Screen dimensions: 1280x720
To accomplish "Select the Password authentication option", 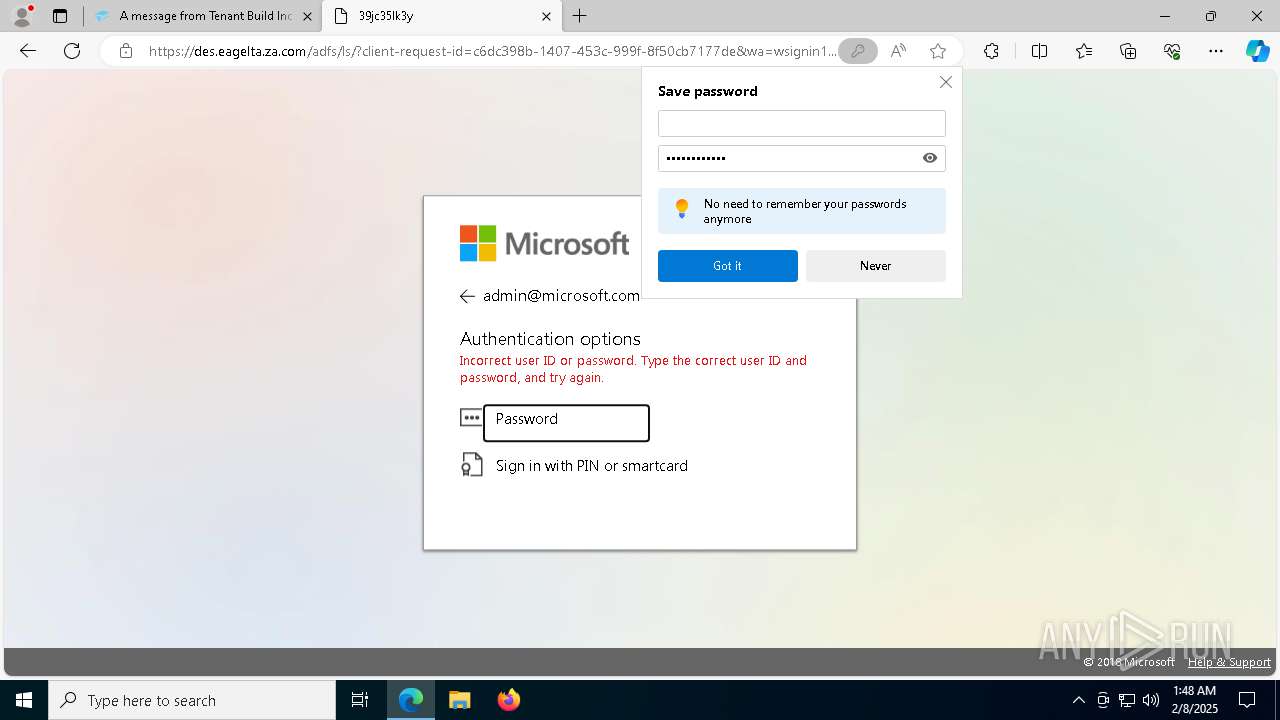I will pos(566,423).
